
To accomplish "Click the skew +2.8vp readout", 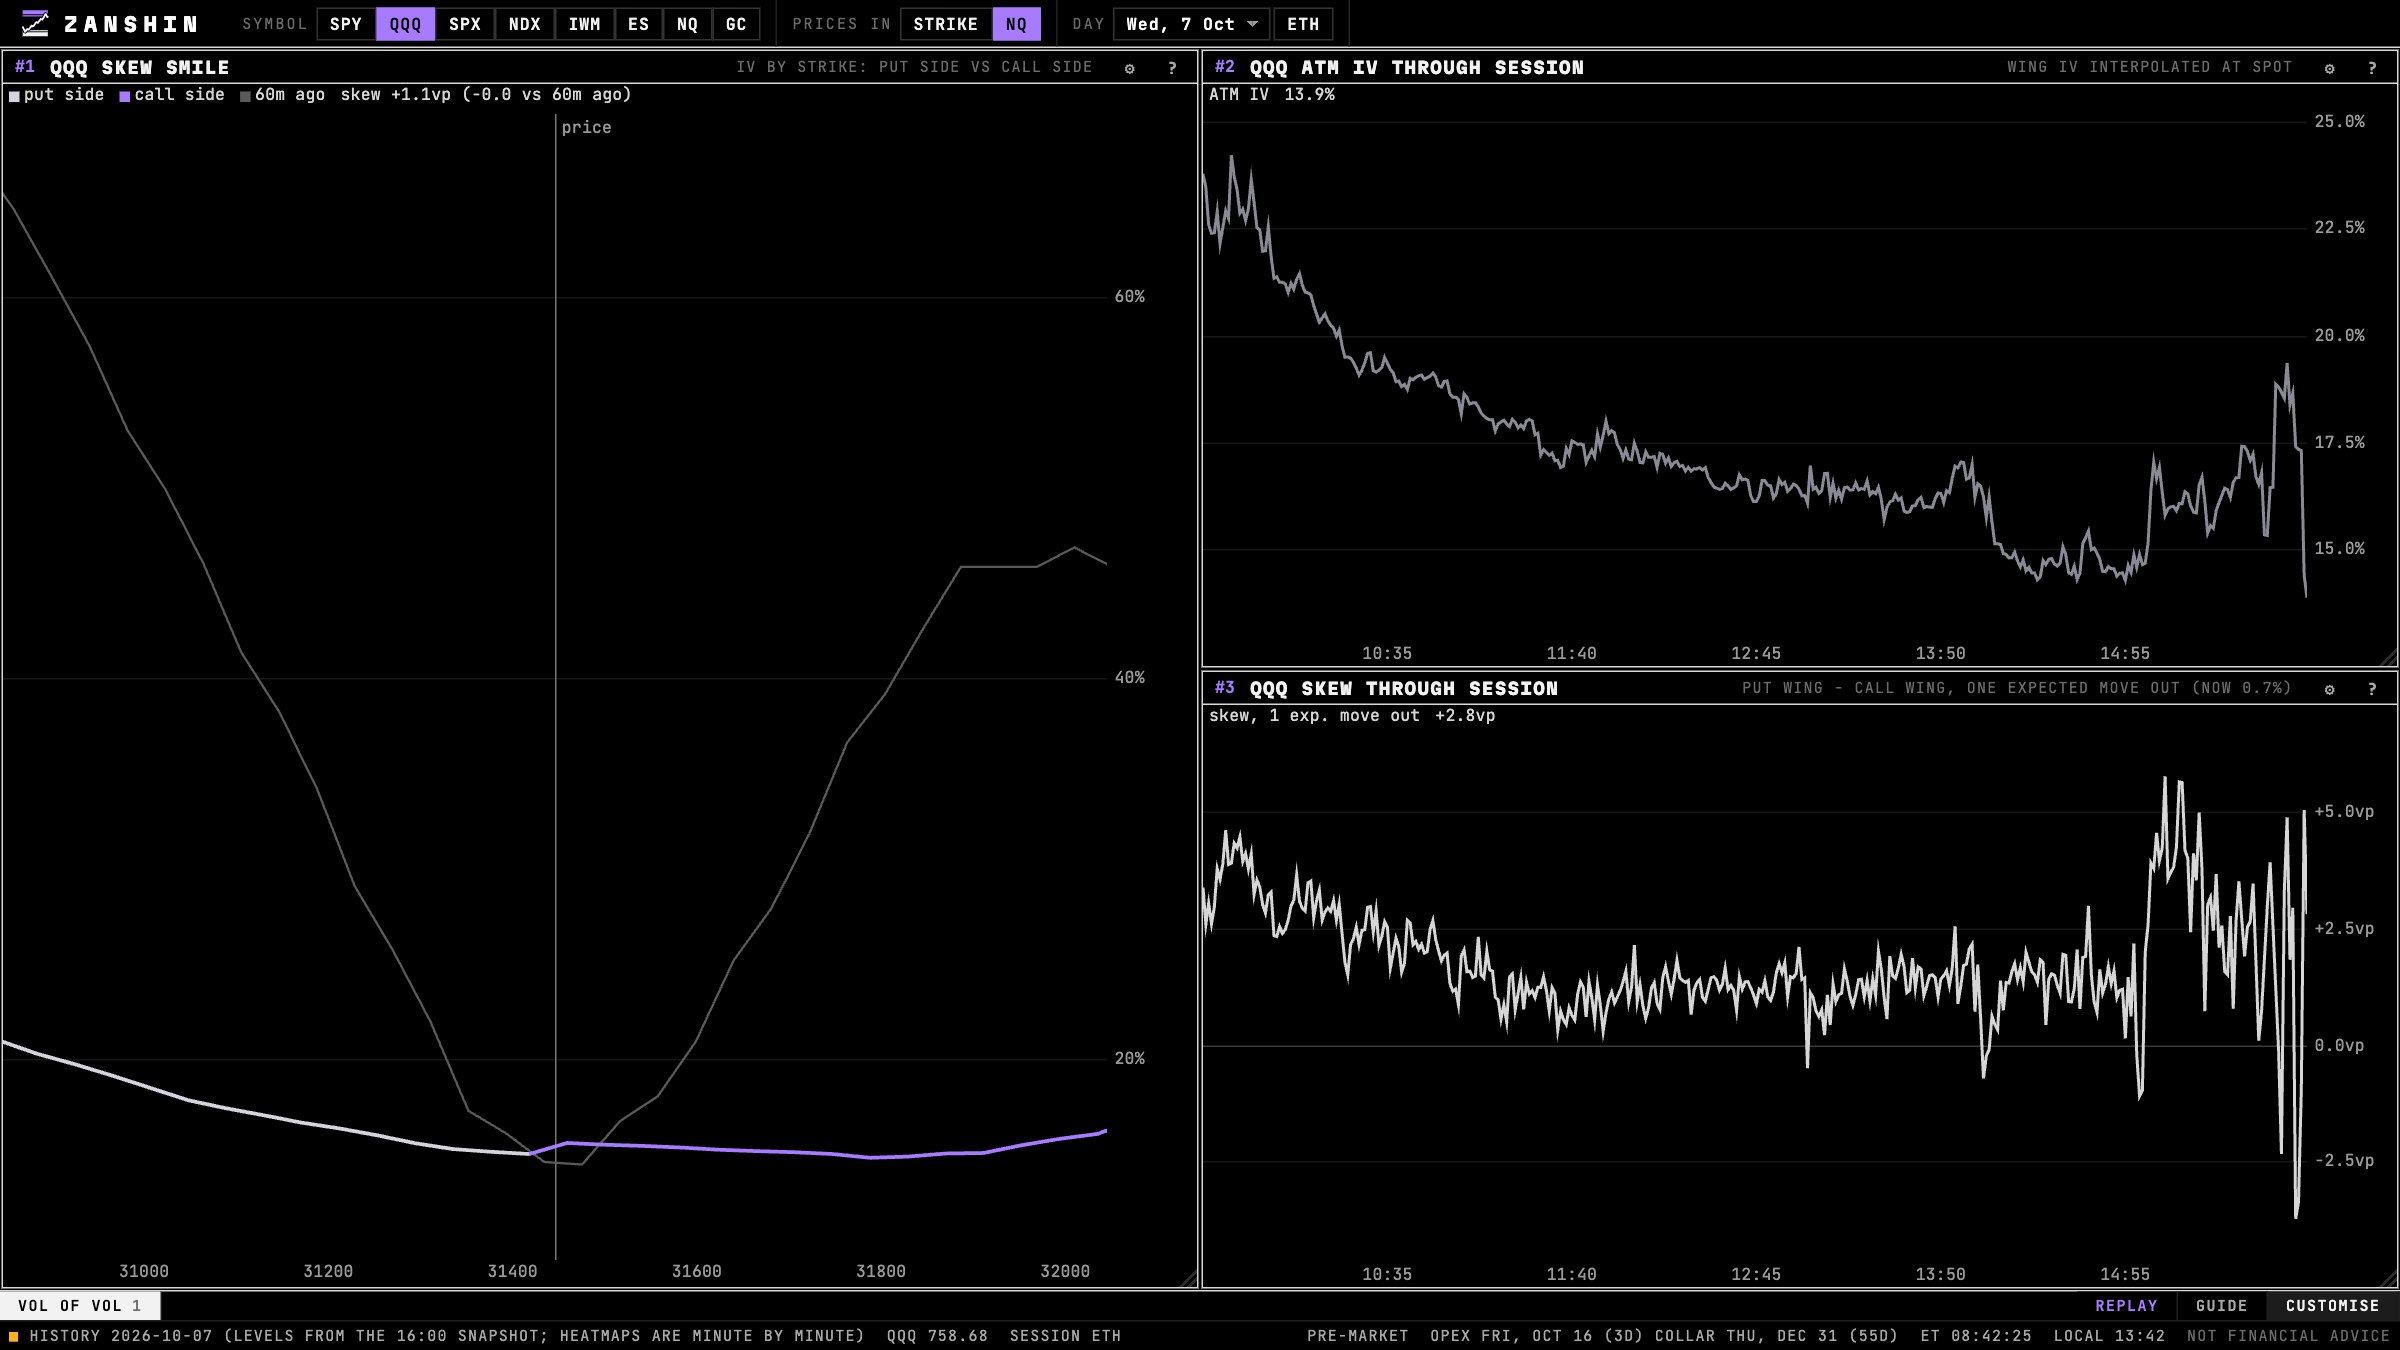I will click(x=1352, y=716).
